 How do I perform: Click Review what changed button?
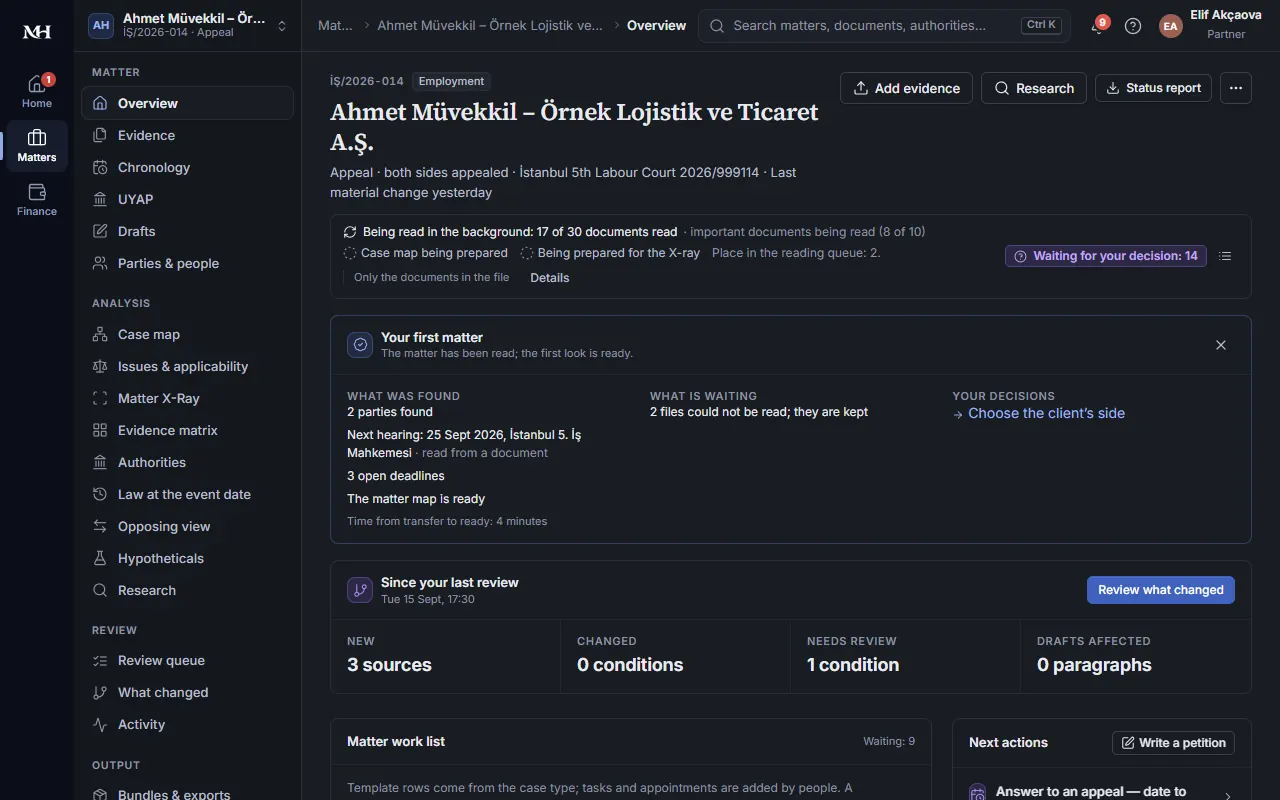pyautogui.click(x=1161, y=590)
